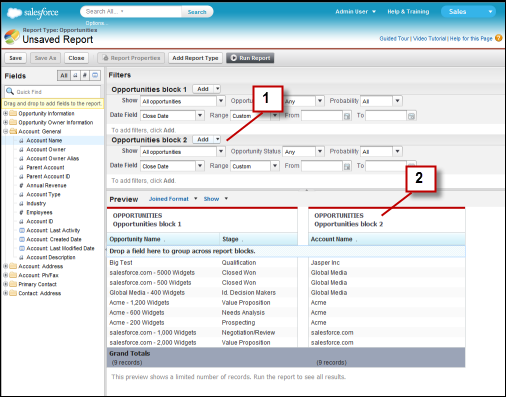Click the Salesforce cloud logo
506x397 pixels.
pyautogui.click(x=15, y=13)
